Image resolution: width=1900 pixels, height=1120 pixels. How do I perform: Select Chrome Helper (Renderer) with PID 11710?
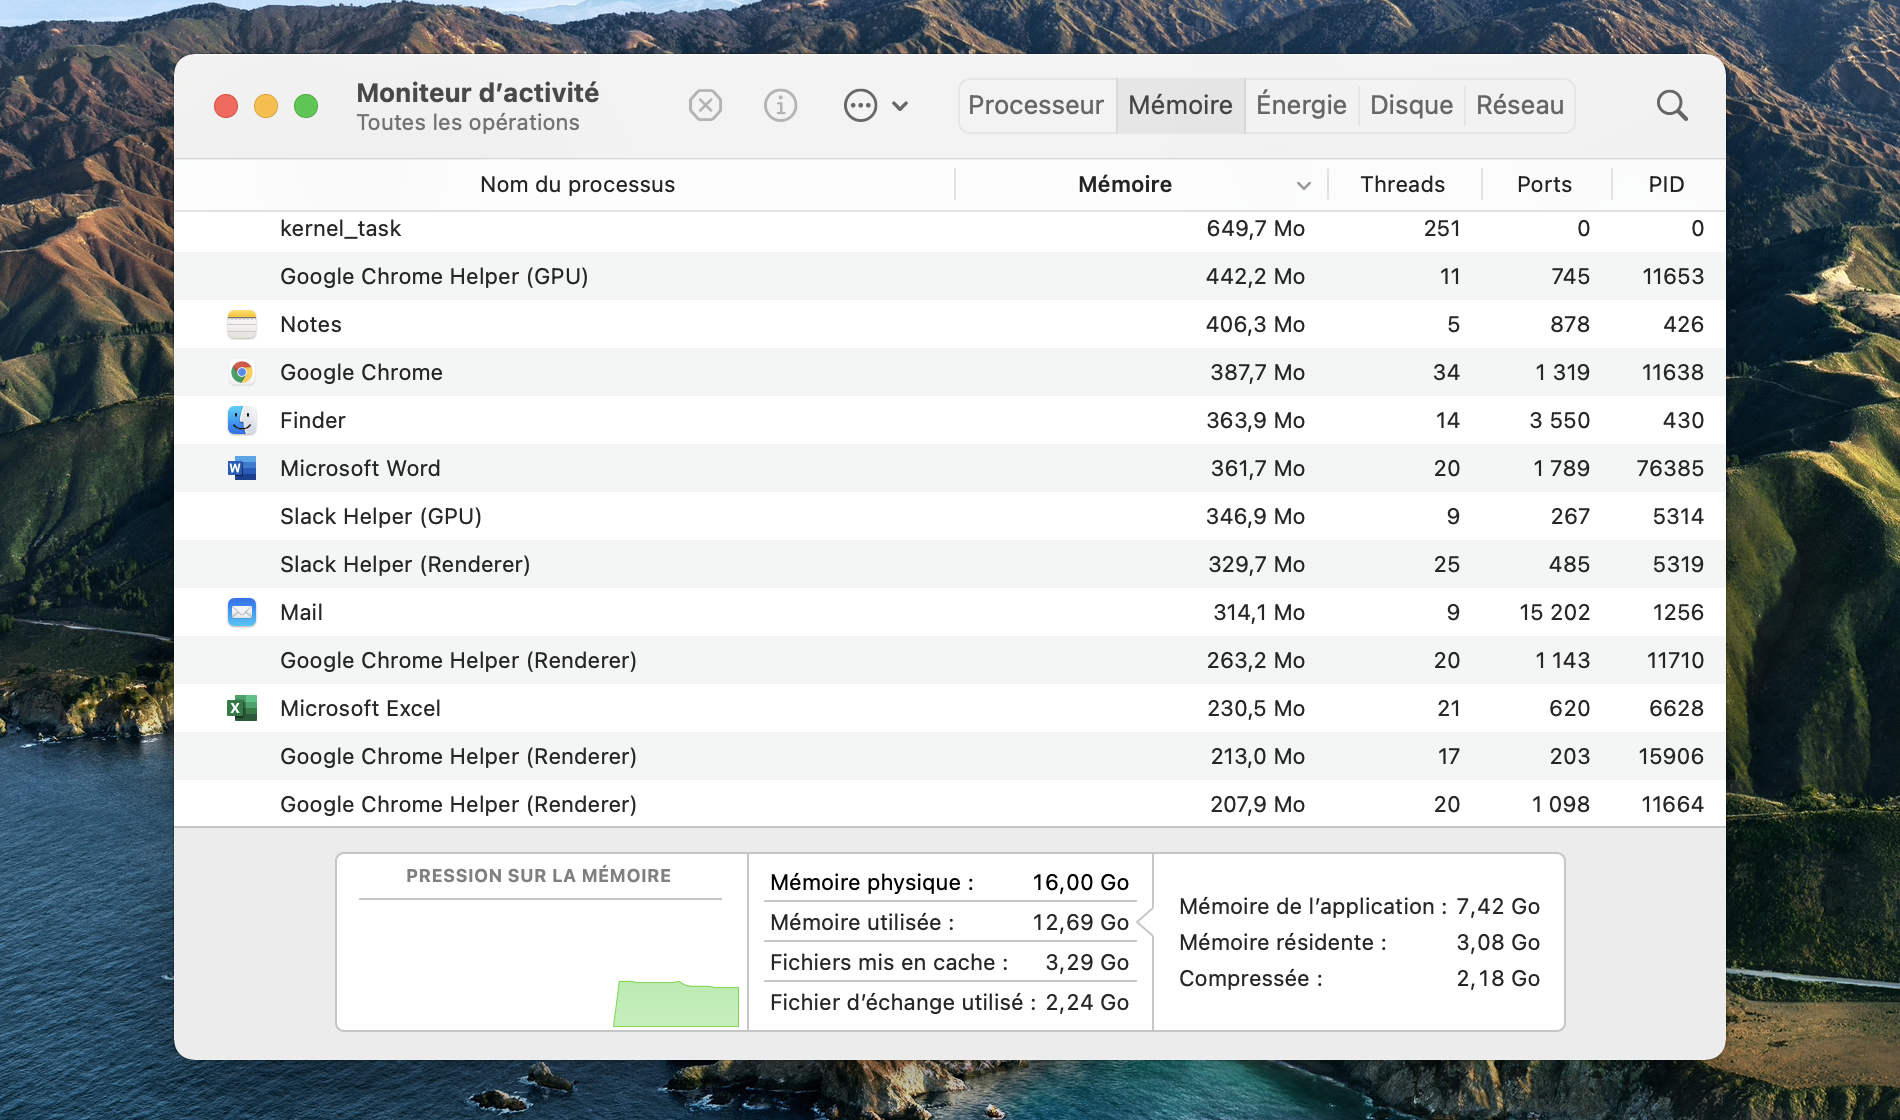[x=950, y=660]
